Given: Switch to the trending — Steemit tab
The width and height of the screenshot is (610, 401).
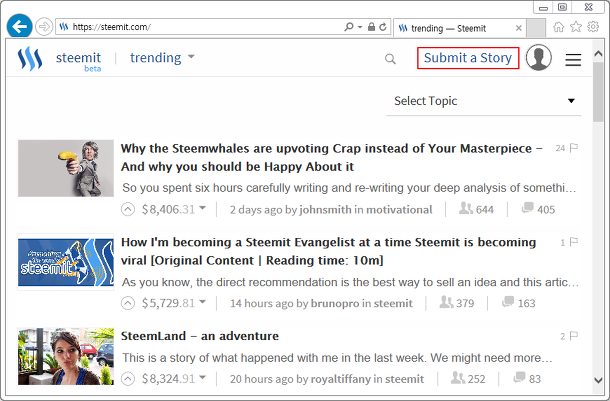Looking at the screenshot, I should tap(455, 28).
